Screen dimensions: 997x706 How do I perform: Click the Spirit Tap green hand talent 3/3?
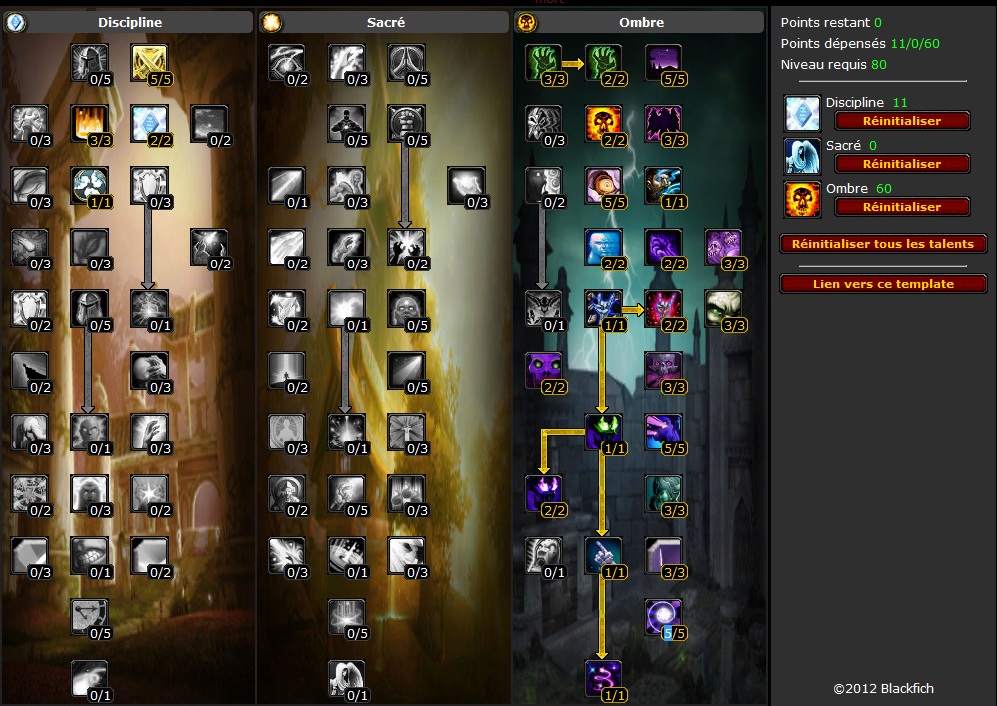tap(544, 63)
